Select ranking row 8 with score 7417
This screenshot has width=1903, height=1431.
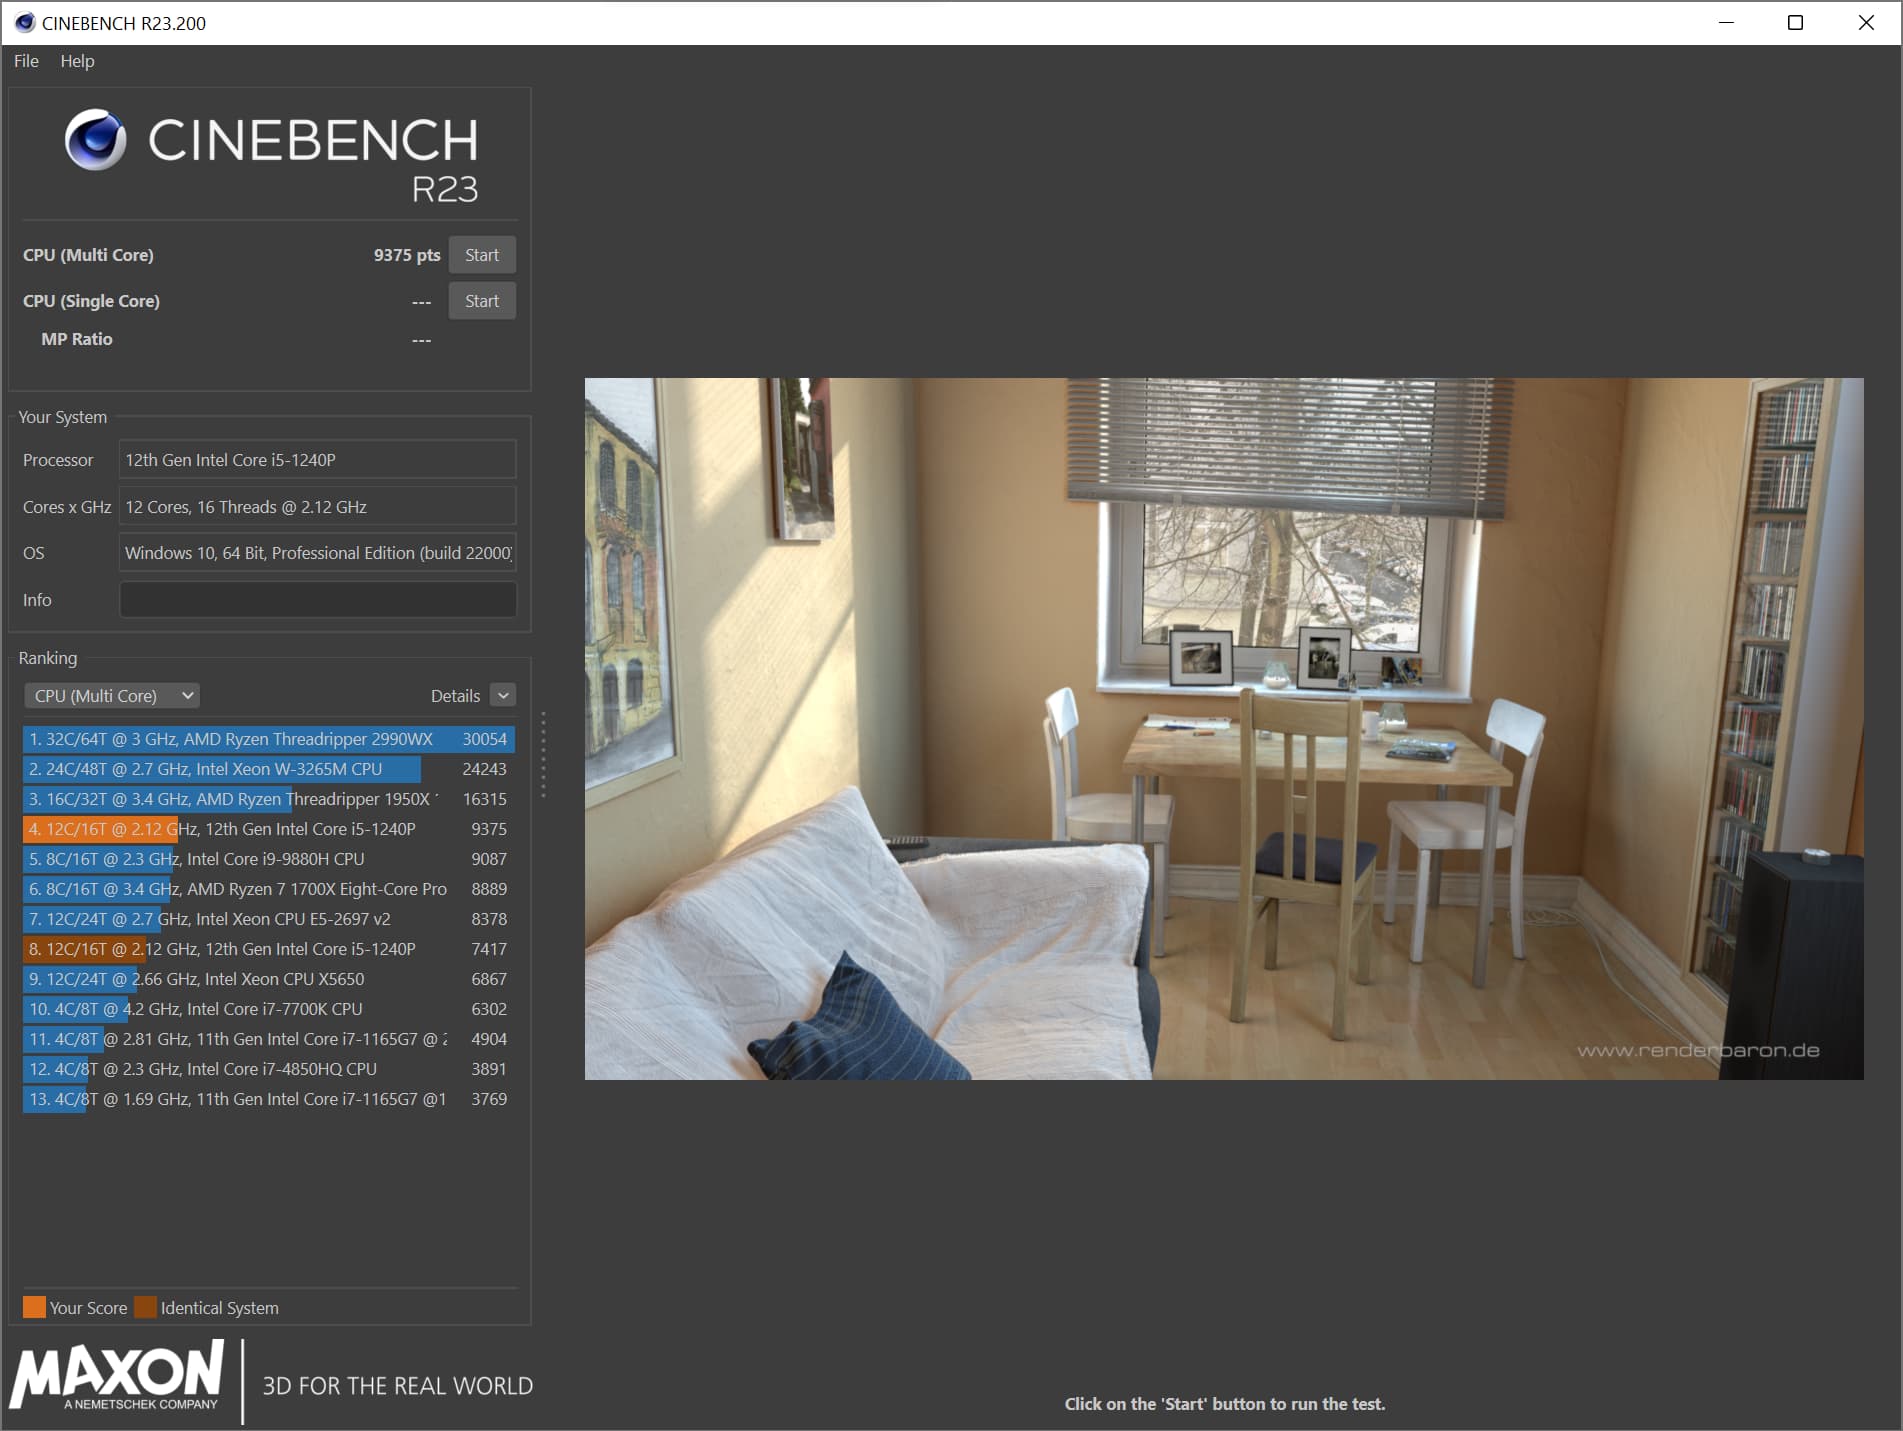269,949
